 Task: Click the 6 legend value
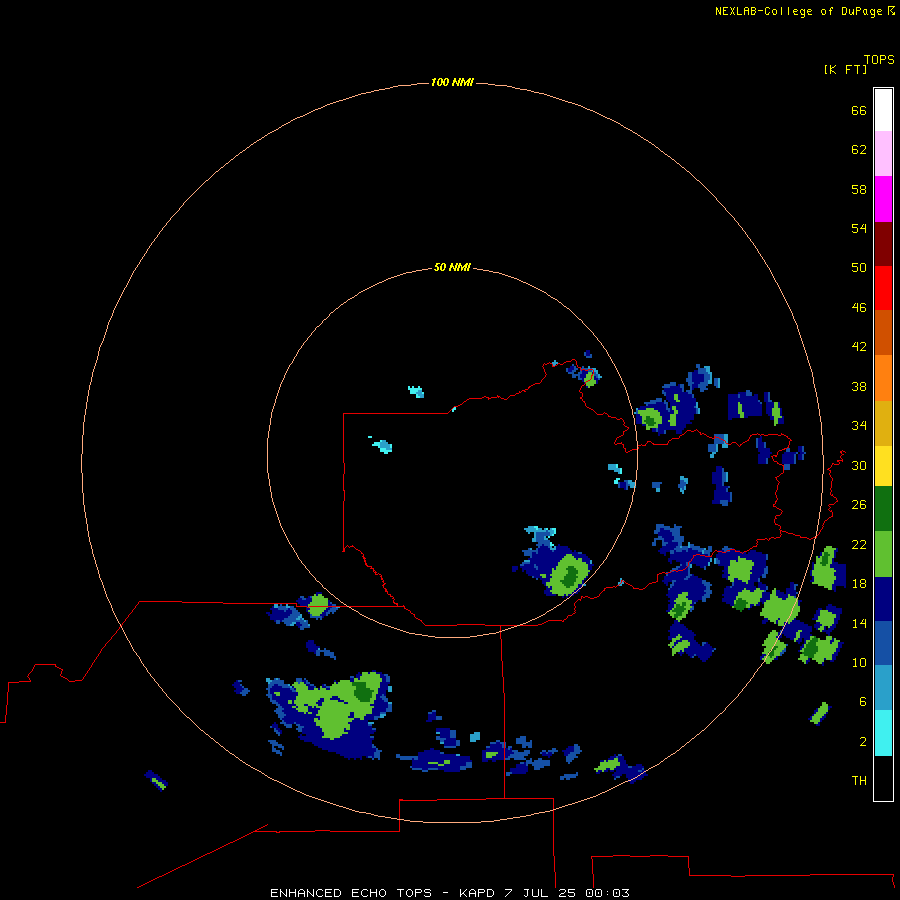coord(862,702)
